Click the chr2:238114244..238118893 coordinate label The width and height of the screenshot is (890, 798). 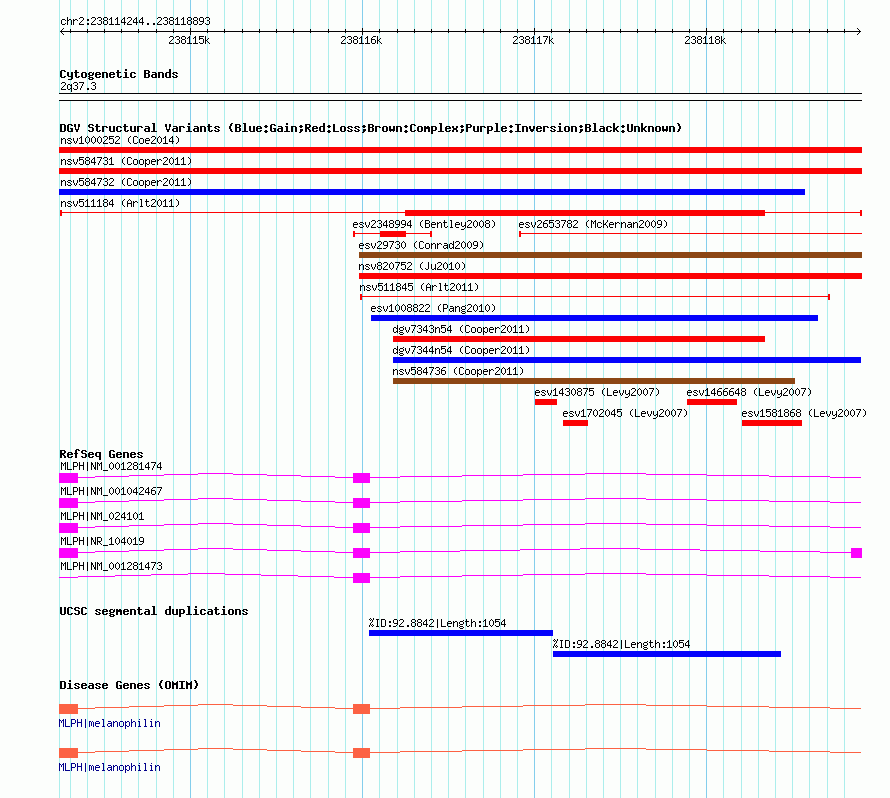135,21
